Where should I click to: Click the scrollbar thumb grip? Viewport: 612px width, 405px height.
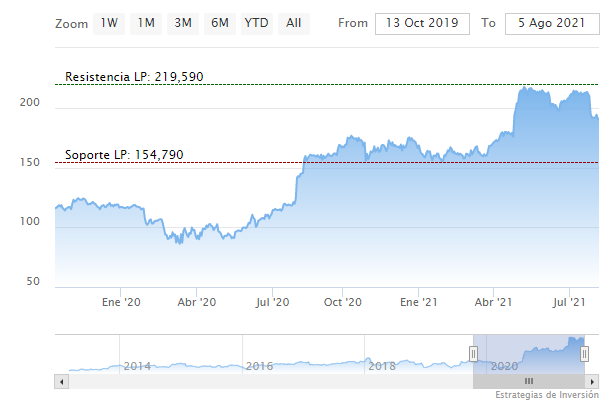(x=529, y=381)
